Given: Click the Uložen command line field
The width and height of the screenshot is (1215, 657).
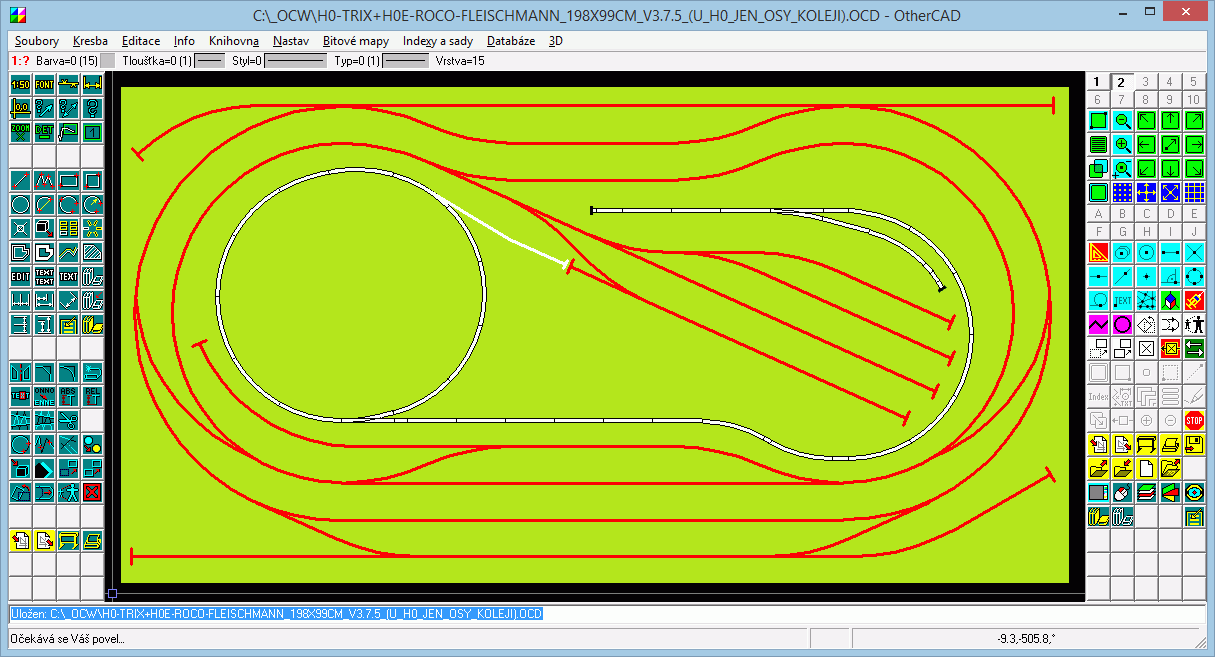Looking at the screenshot, I should coord(606,613).
